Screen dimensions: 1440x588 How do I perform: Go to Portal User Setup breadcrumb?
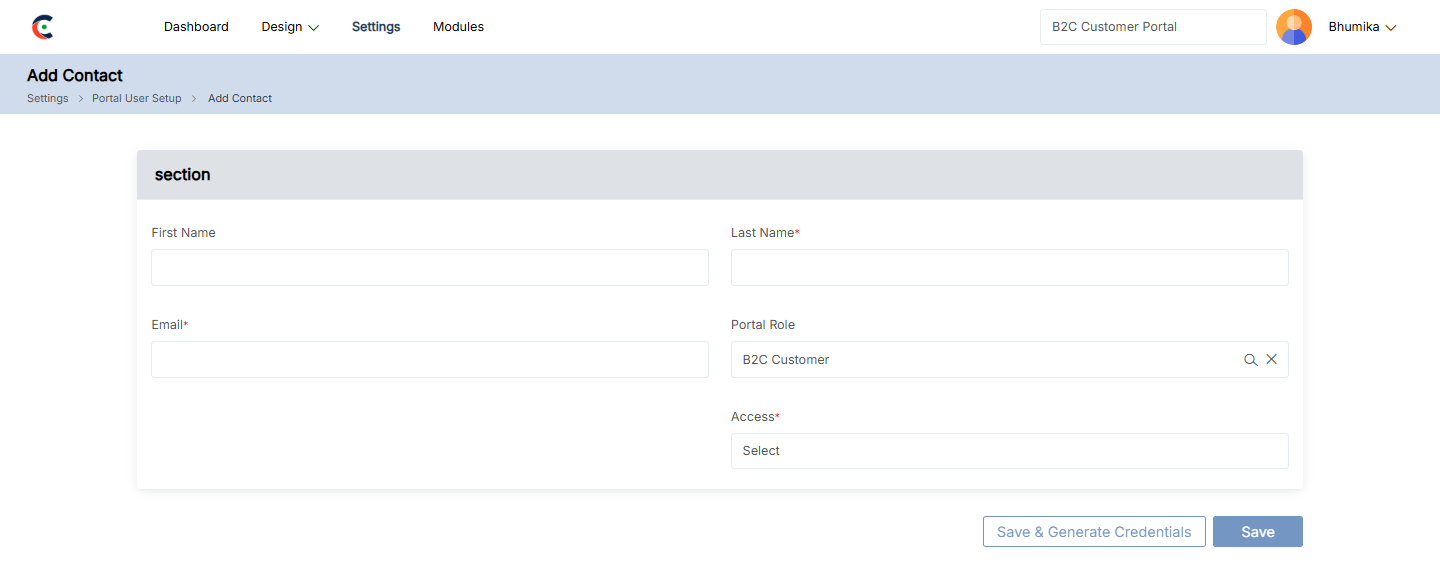[137, 98]
